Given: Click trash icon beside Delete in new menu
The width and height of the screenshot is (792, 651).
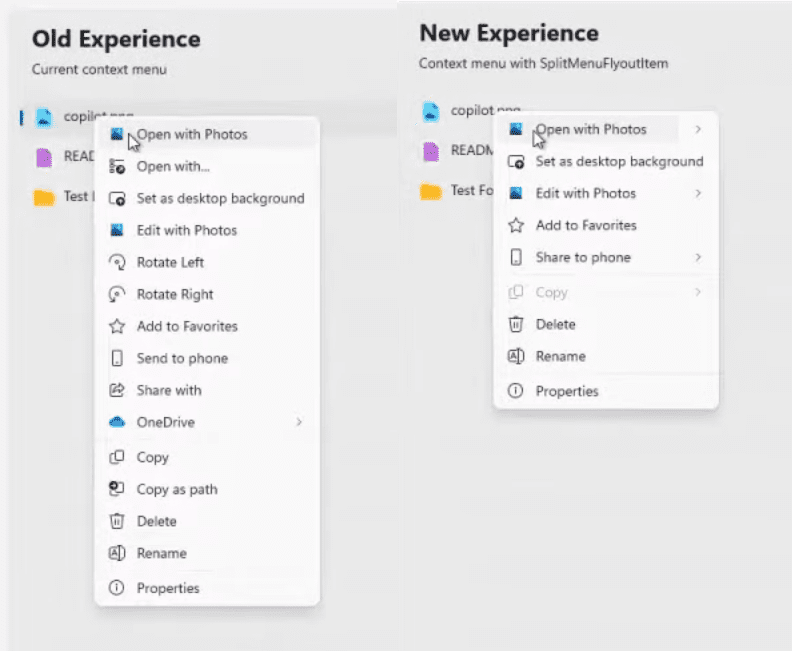Looking at the screenshot, I should coord(516,324).
